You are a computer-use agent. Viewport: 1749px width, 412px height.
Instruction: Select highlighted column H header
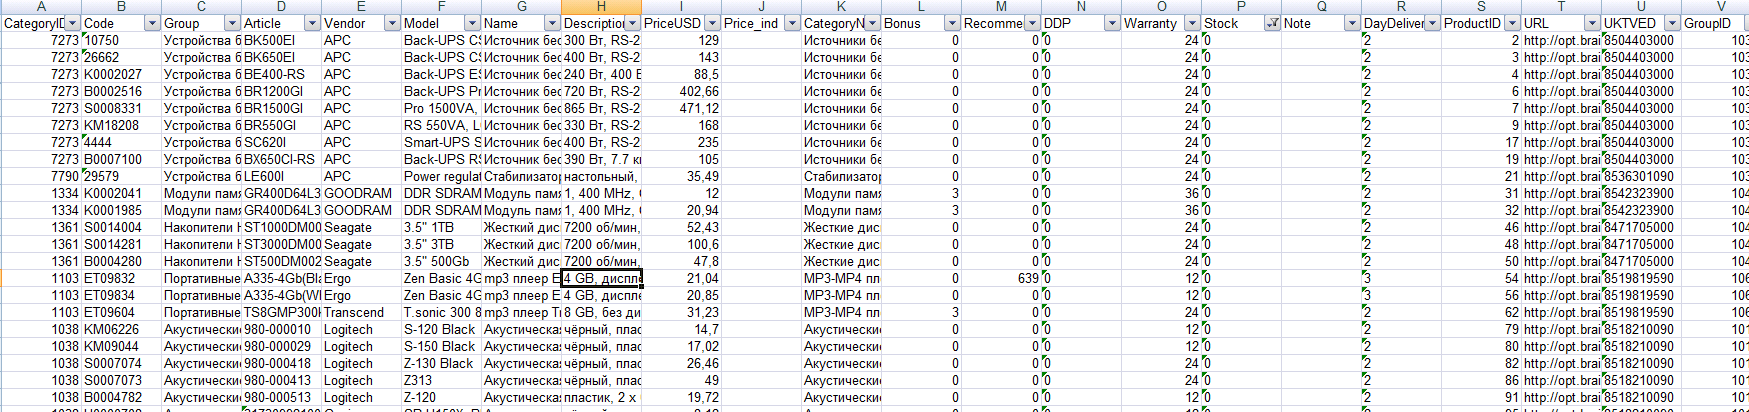pos(601,6)
